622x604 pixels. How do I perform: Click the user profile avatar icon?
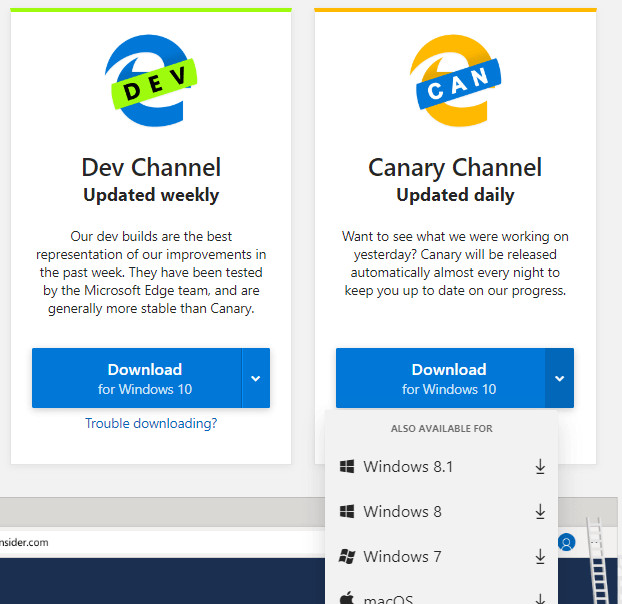(566, 542)
